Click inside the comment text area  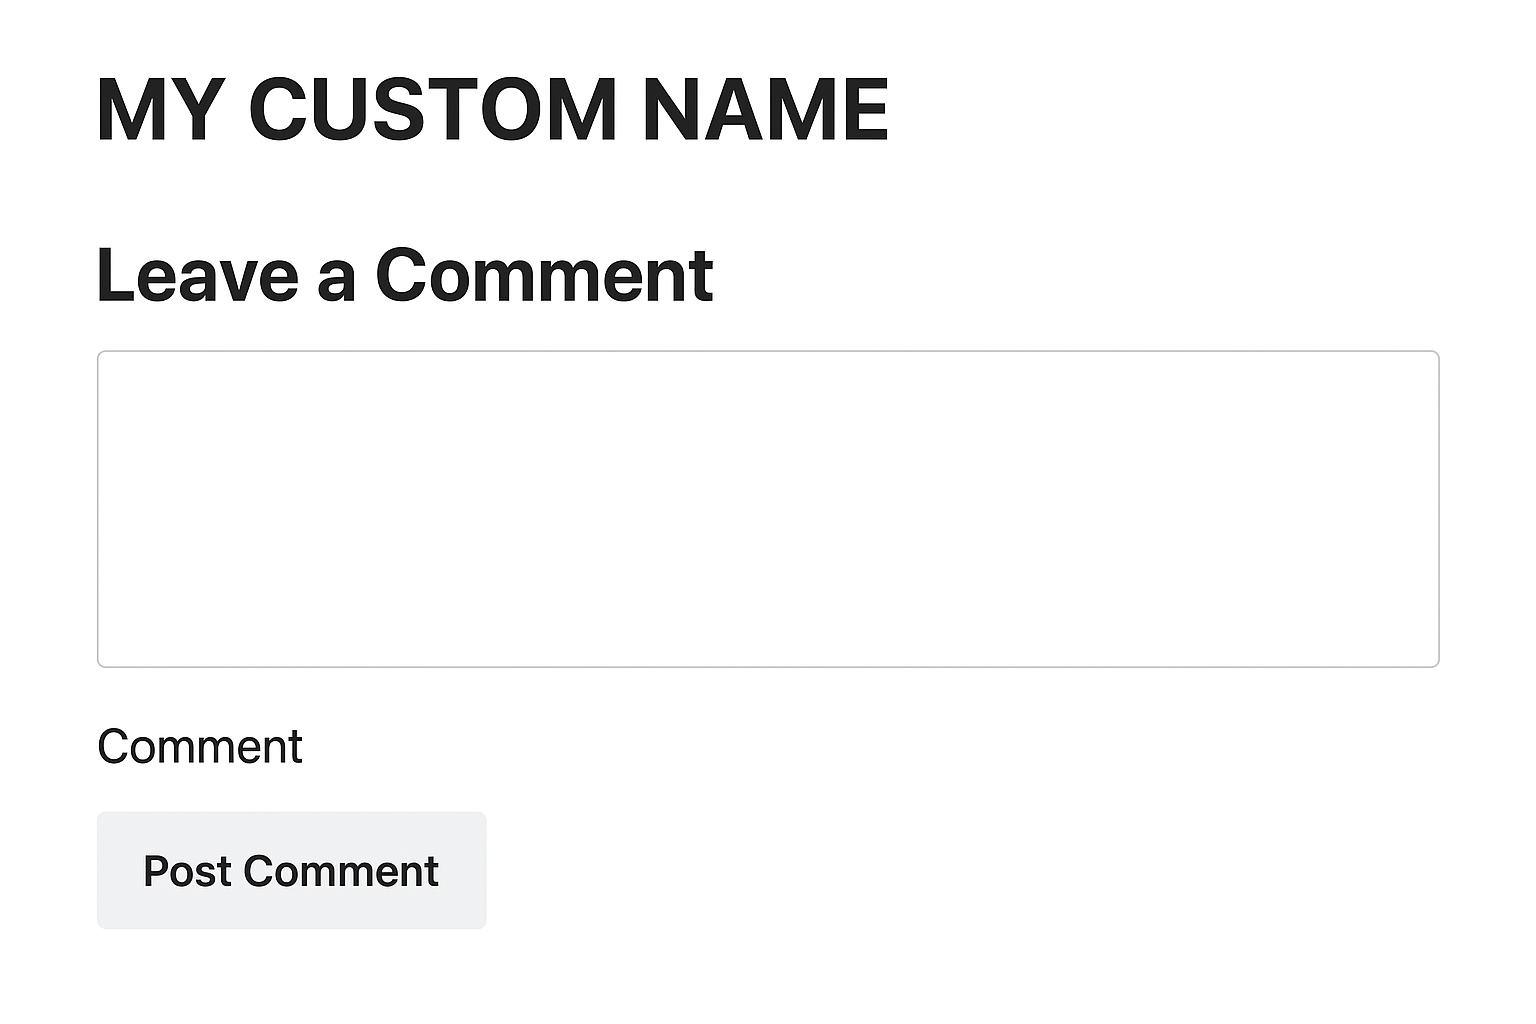click(x=767, y=508)
